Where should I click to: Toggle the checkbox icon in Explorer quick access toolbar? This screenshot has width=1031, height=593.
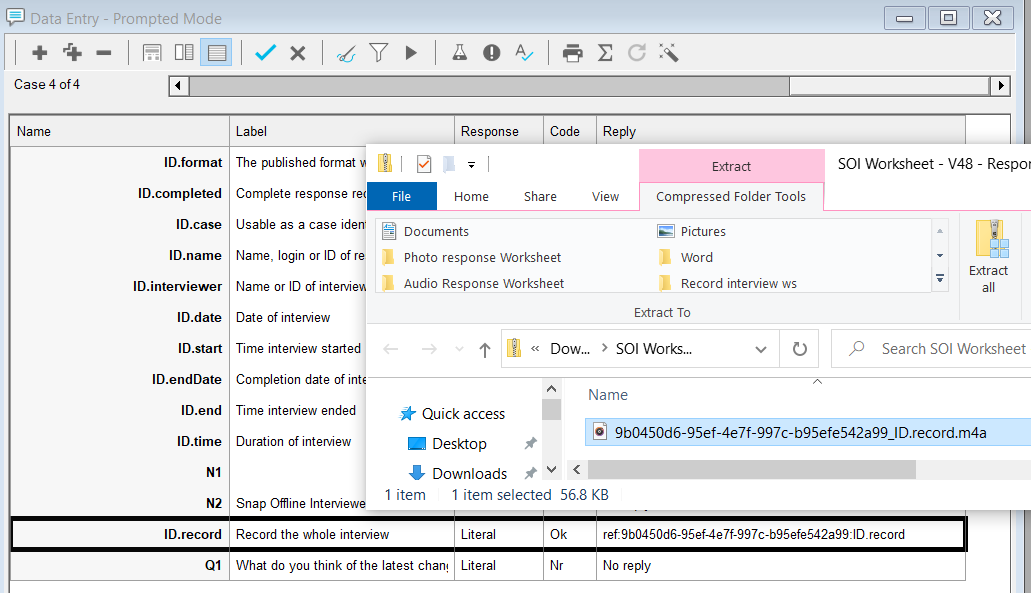click(424, 163)
